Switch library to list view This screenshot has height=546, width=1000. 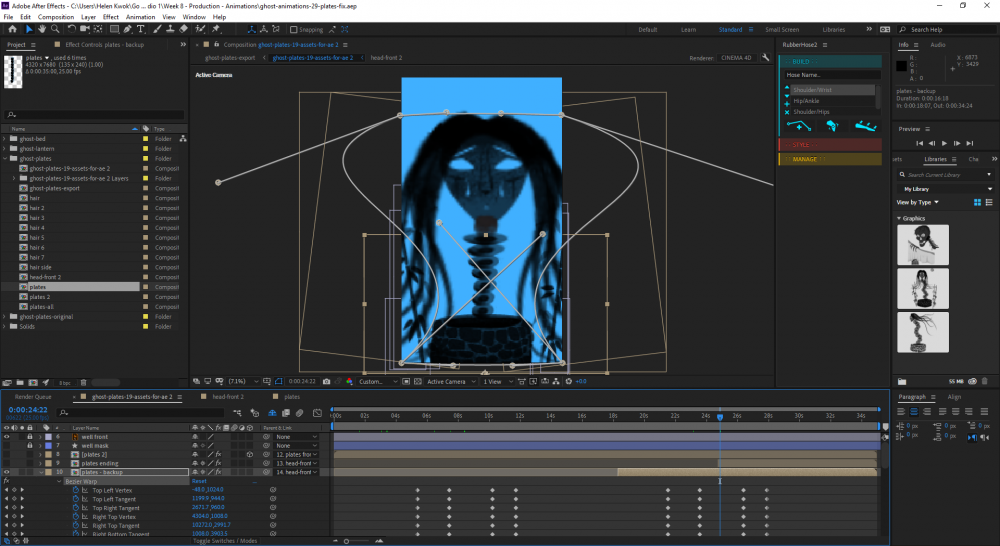coord(989,202)
